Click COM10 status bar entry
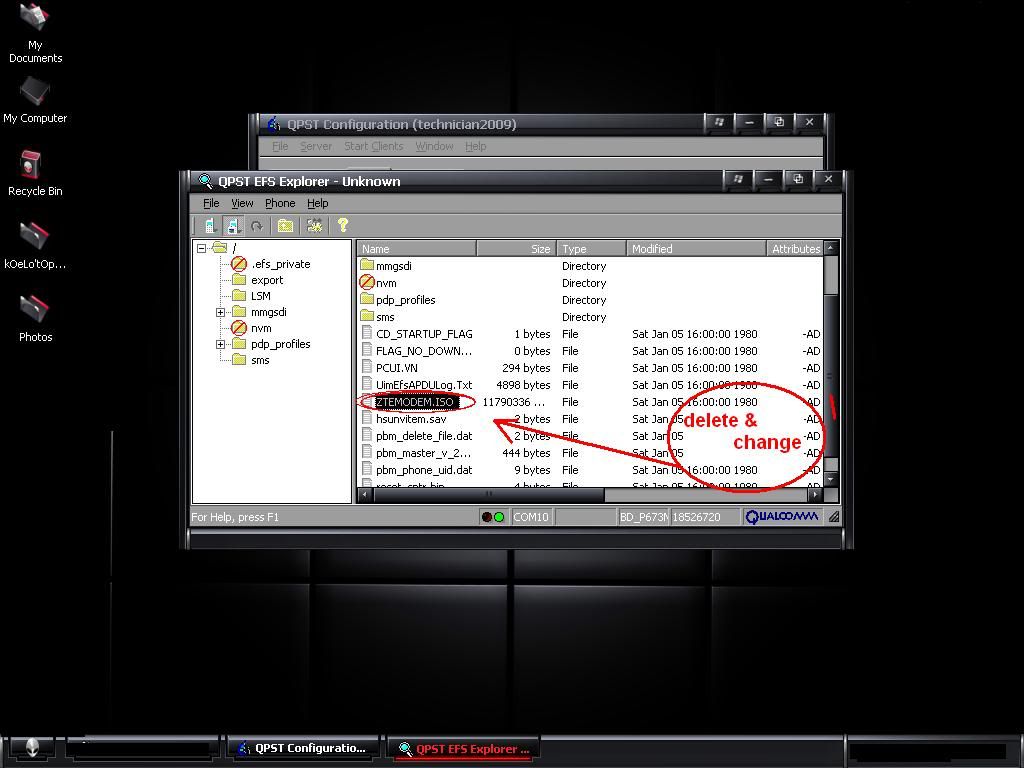1024x768 pixels. pos(531,517)
